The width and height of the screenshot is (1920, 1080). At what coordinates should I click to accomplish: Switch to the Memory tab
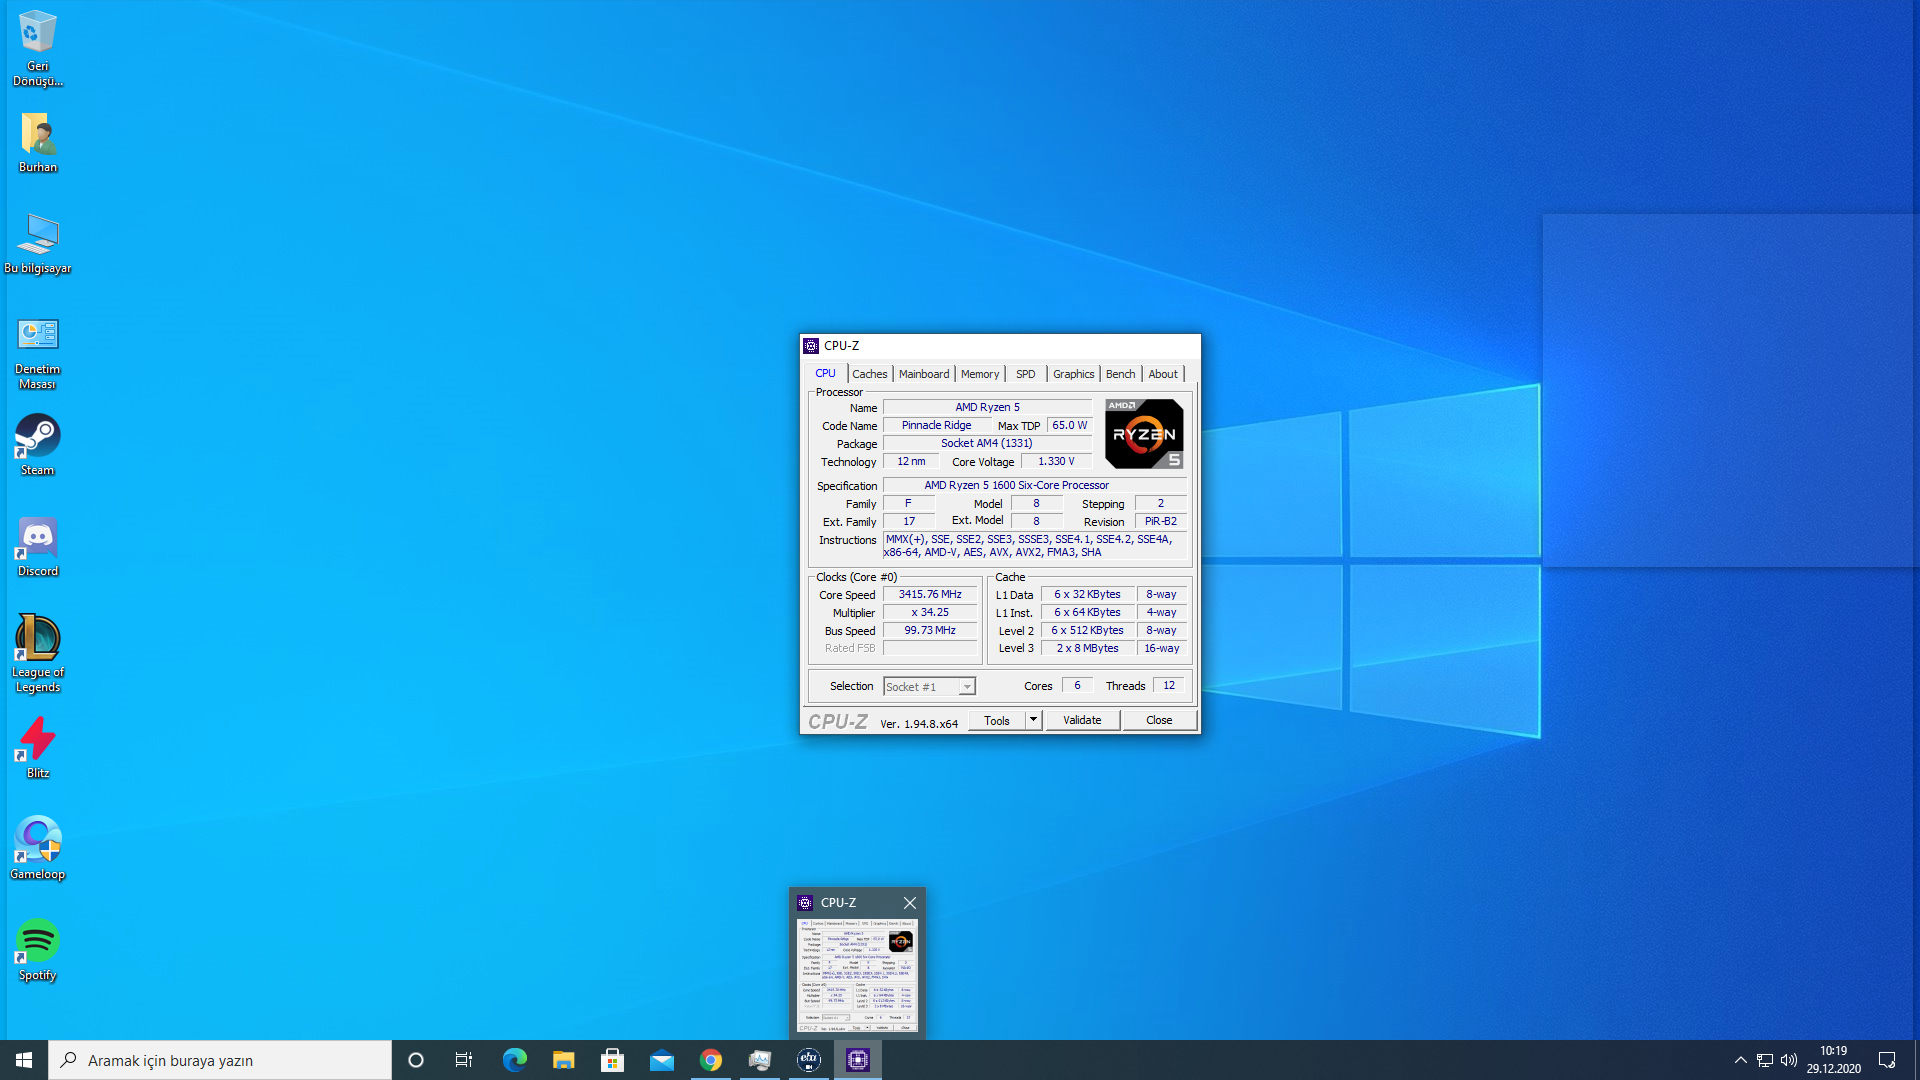980,374
